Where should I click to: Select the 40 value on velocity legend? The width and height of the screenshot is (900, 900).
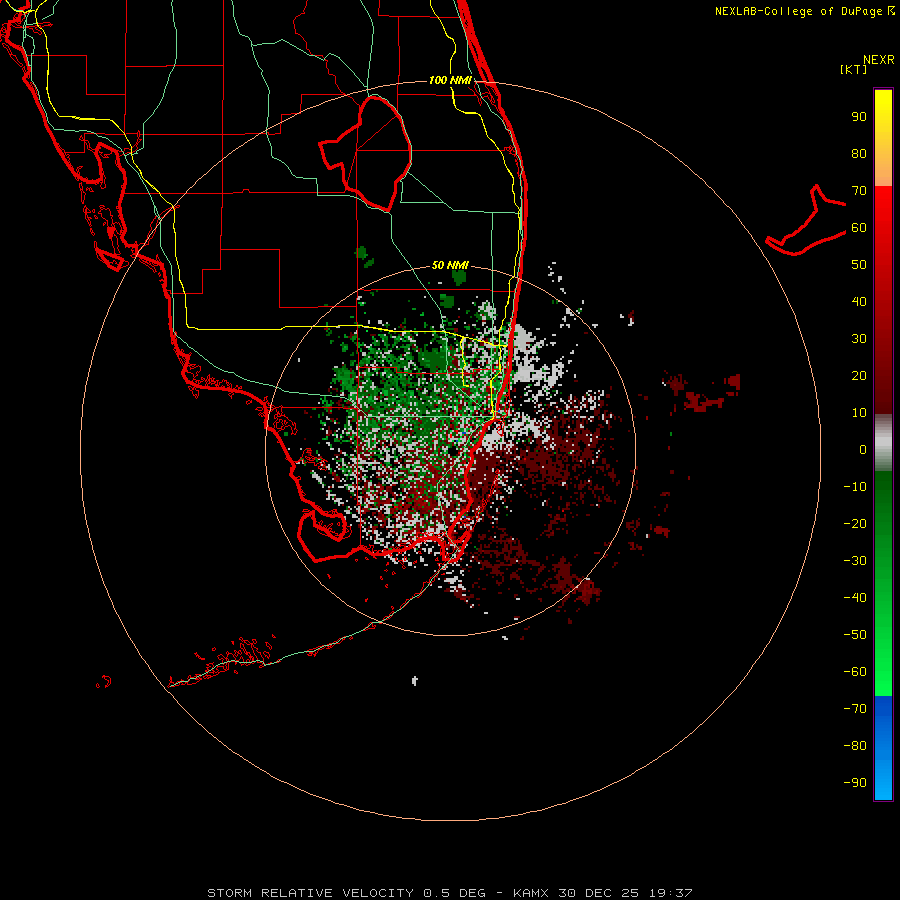pyautogui.click(x=859, y=302)
